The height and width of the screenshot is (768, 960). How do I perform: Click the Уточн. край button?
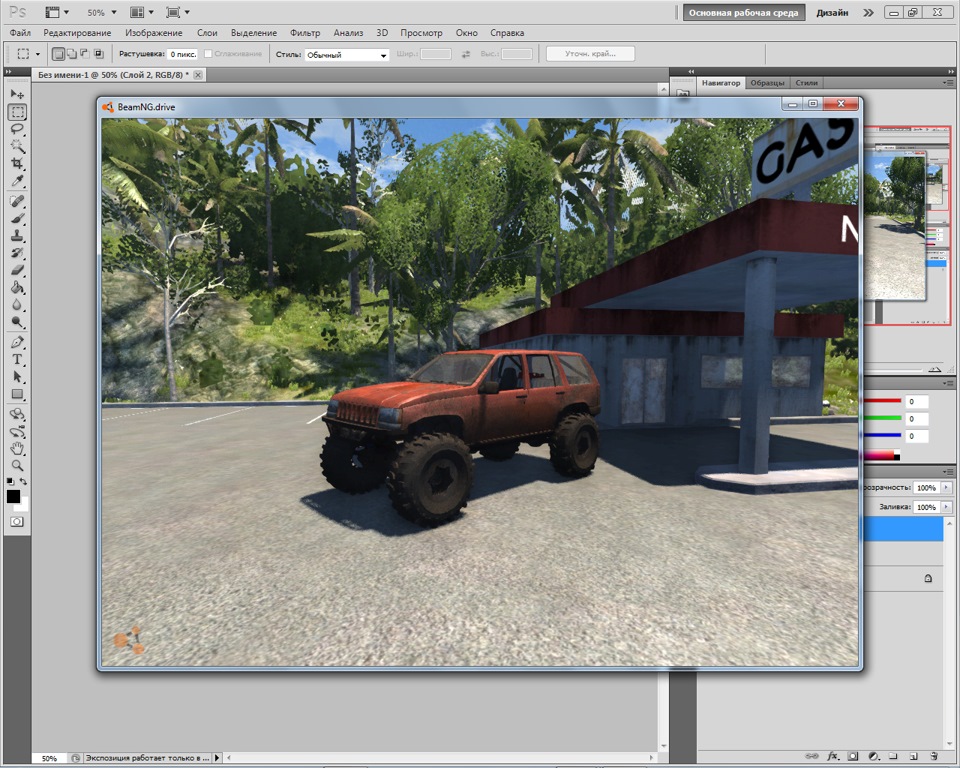coord(590,54)
